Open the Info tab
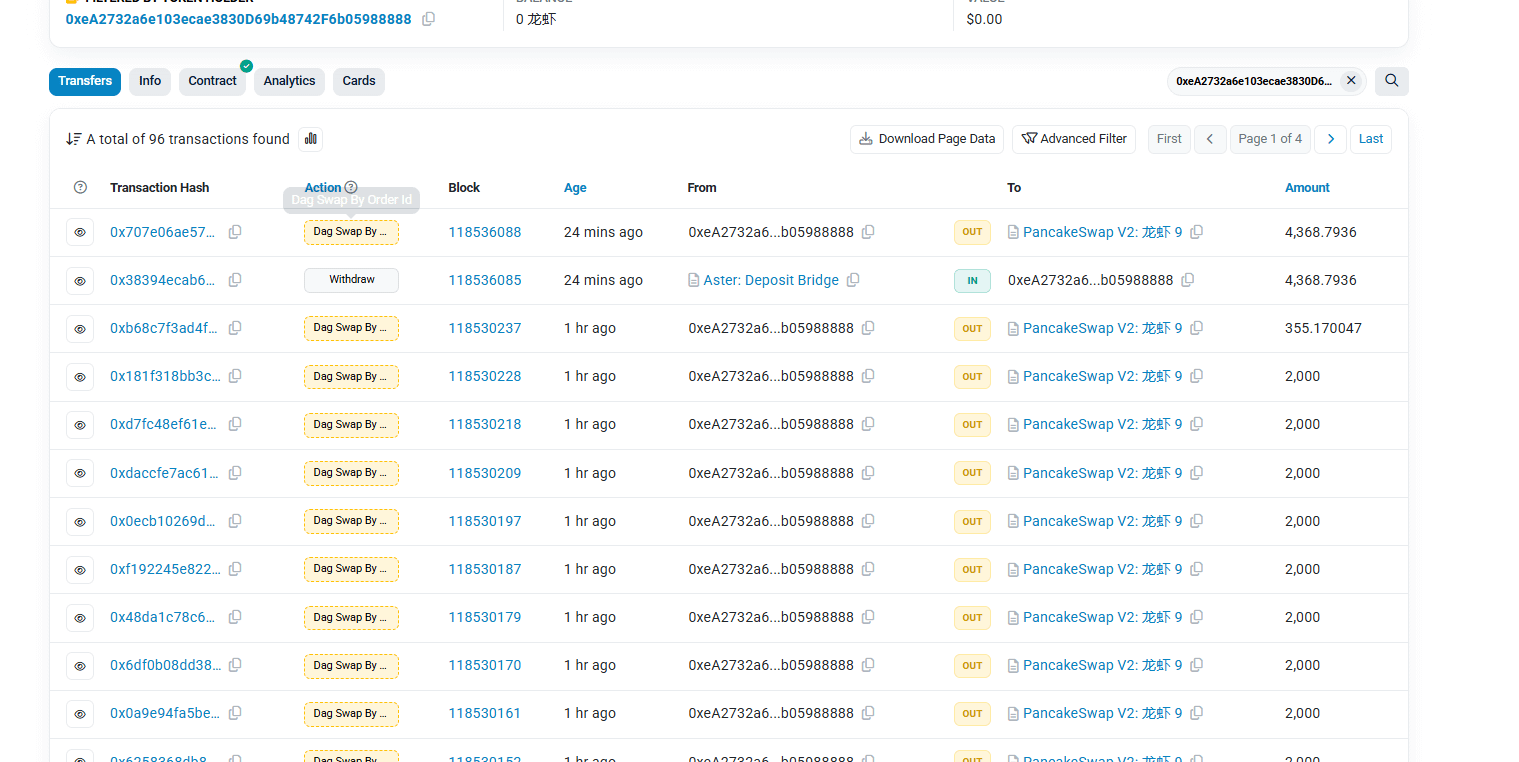 [x=150, y=81]
